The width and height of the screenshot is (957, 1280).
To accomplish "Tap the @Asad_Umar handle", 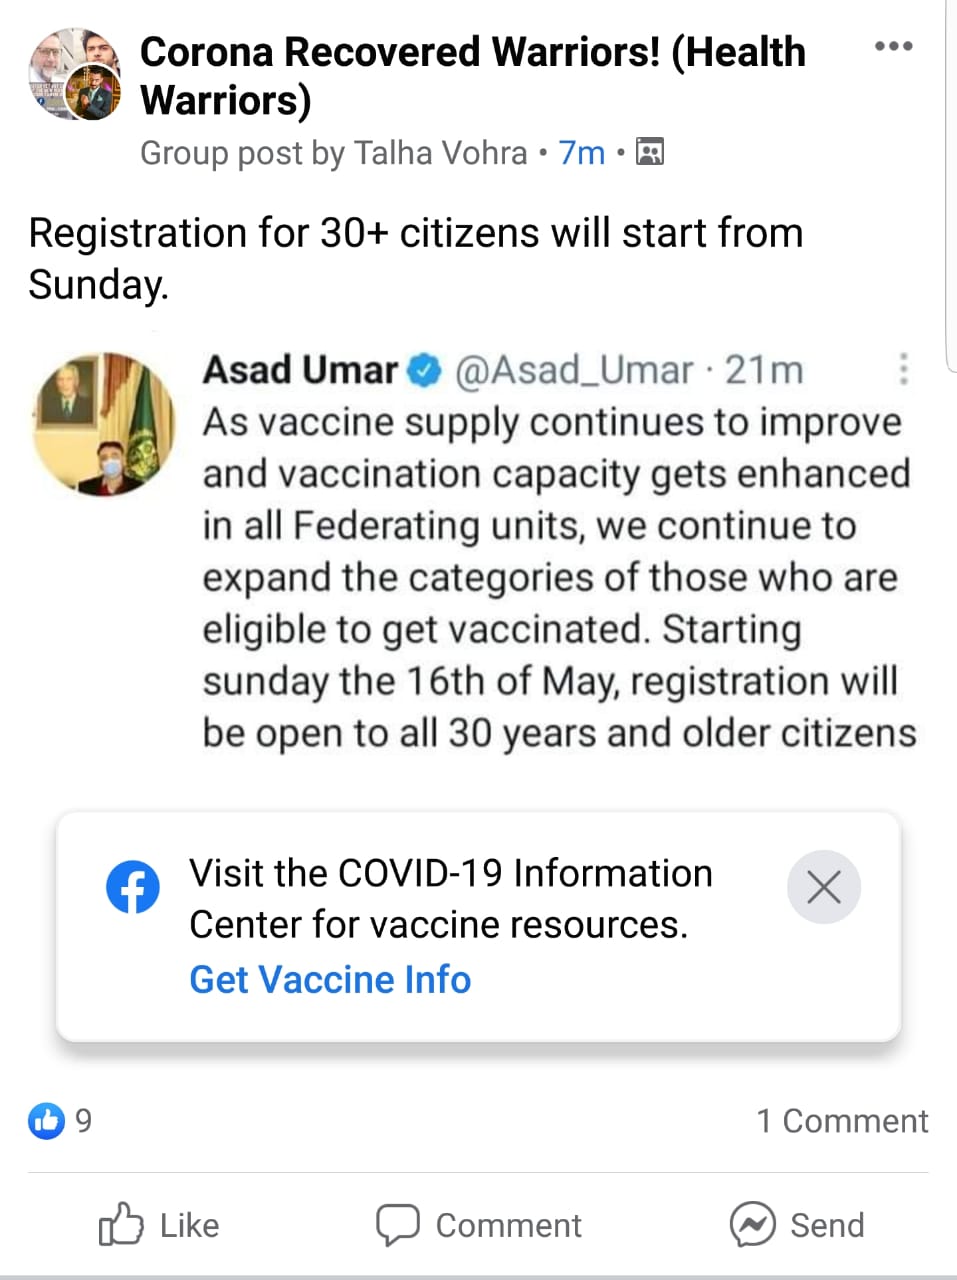I will tap(574, 371).
